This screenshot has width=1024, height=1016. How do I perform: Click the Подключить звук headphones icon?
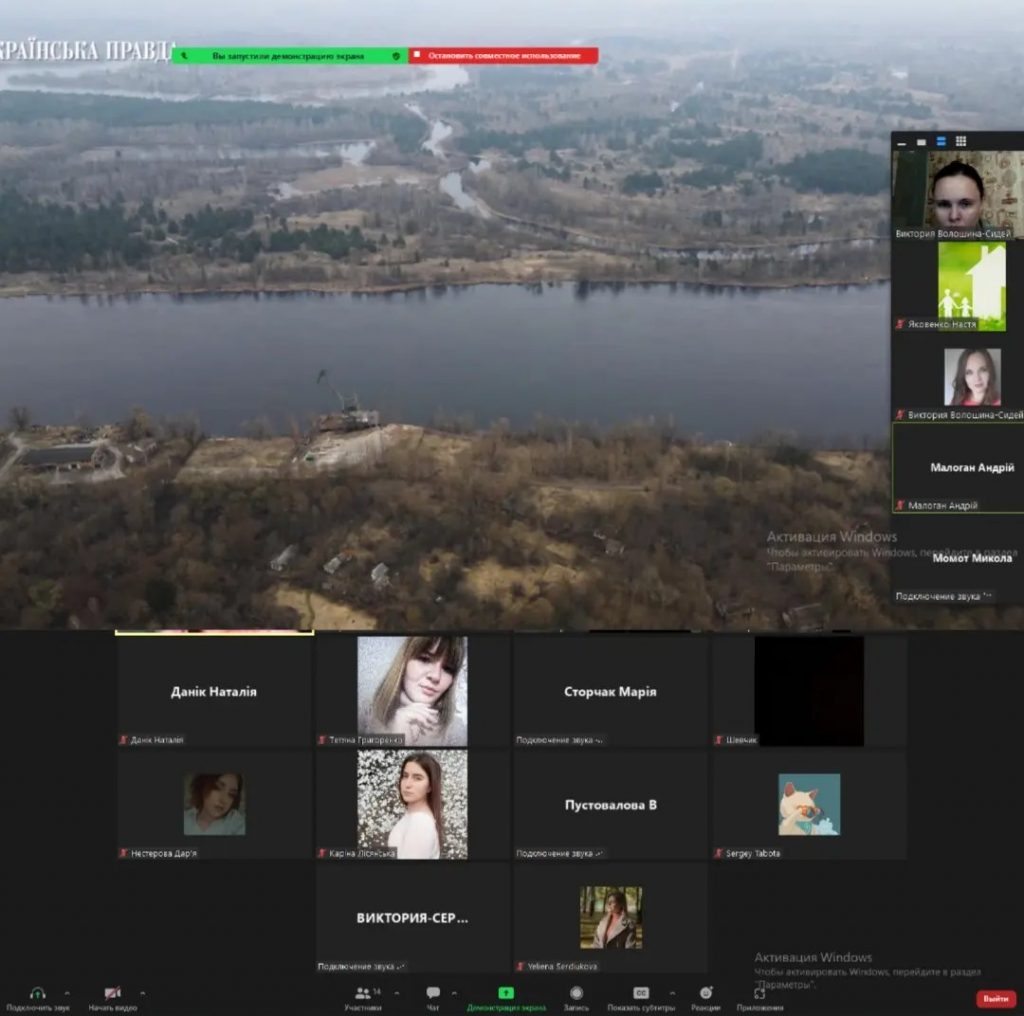[37, 993]
